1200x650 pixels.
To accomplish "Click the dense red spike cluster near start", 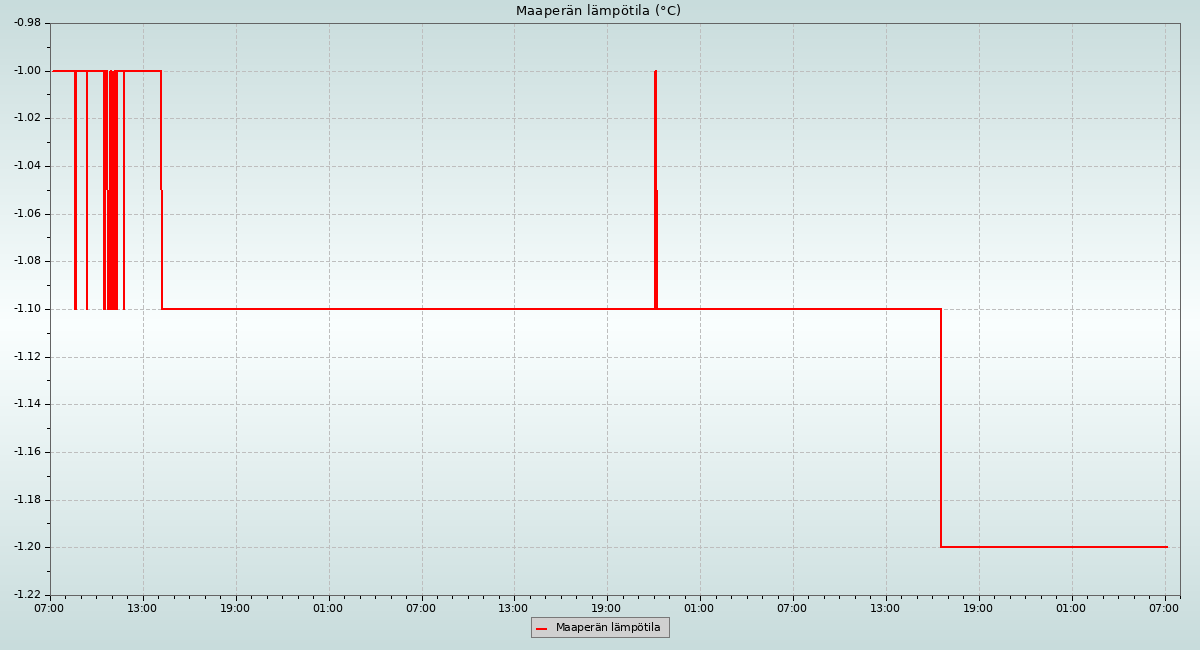I will (x=111, y=190).
